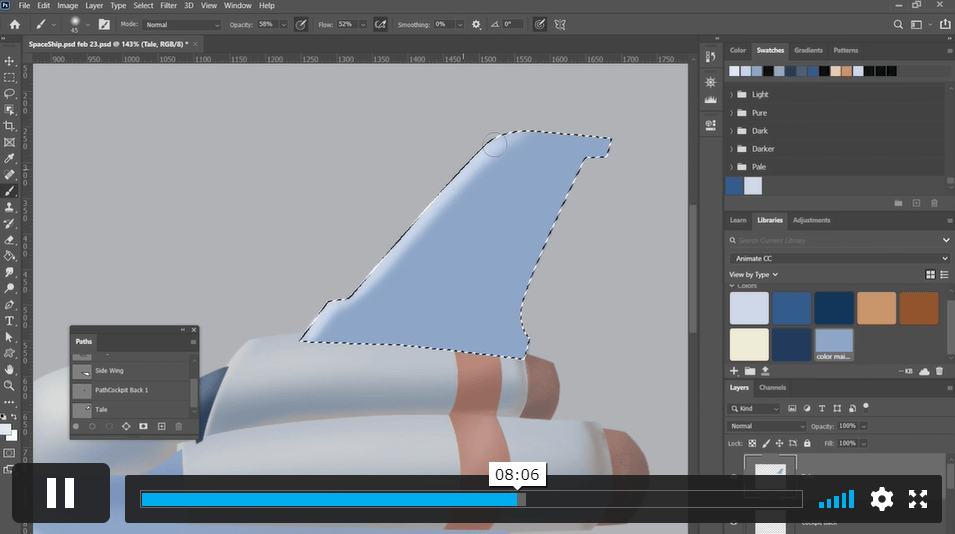Switch to the Adjustments tab

(811, 220)
